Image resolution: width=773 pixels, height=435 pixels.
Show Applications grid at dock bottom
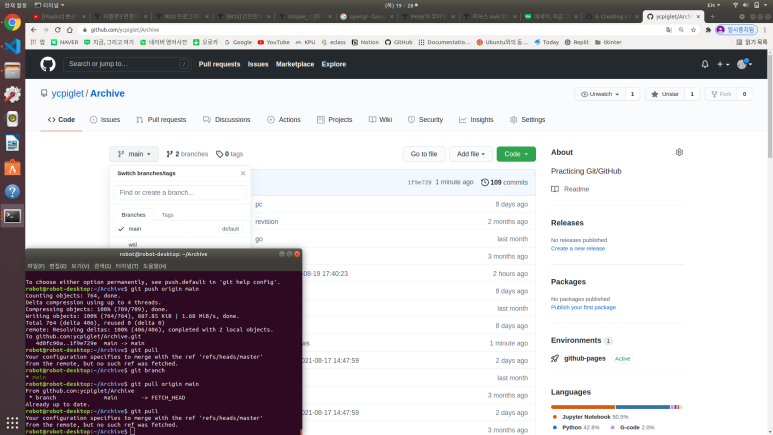click(12, 423)
